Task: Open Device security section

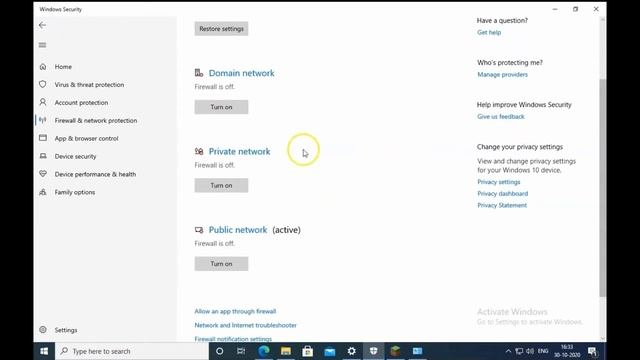Action: point(76,156)
